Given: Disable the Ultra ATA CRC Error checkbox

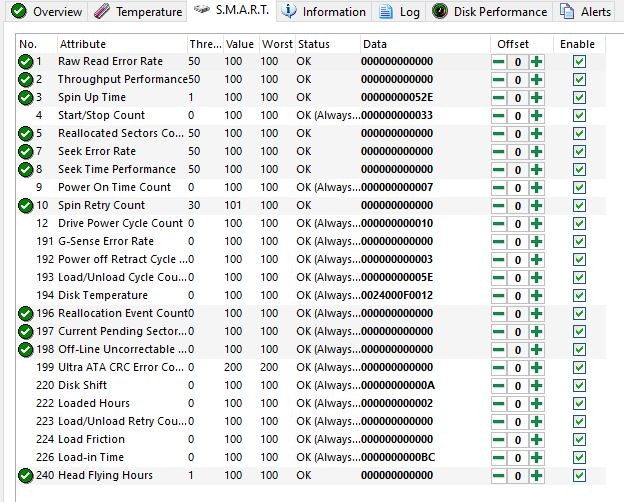Looking at the screenshot, I should point(579,367).
